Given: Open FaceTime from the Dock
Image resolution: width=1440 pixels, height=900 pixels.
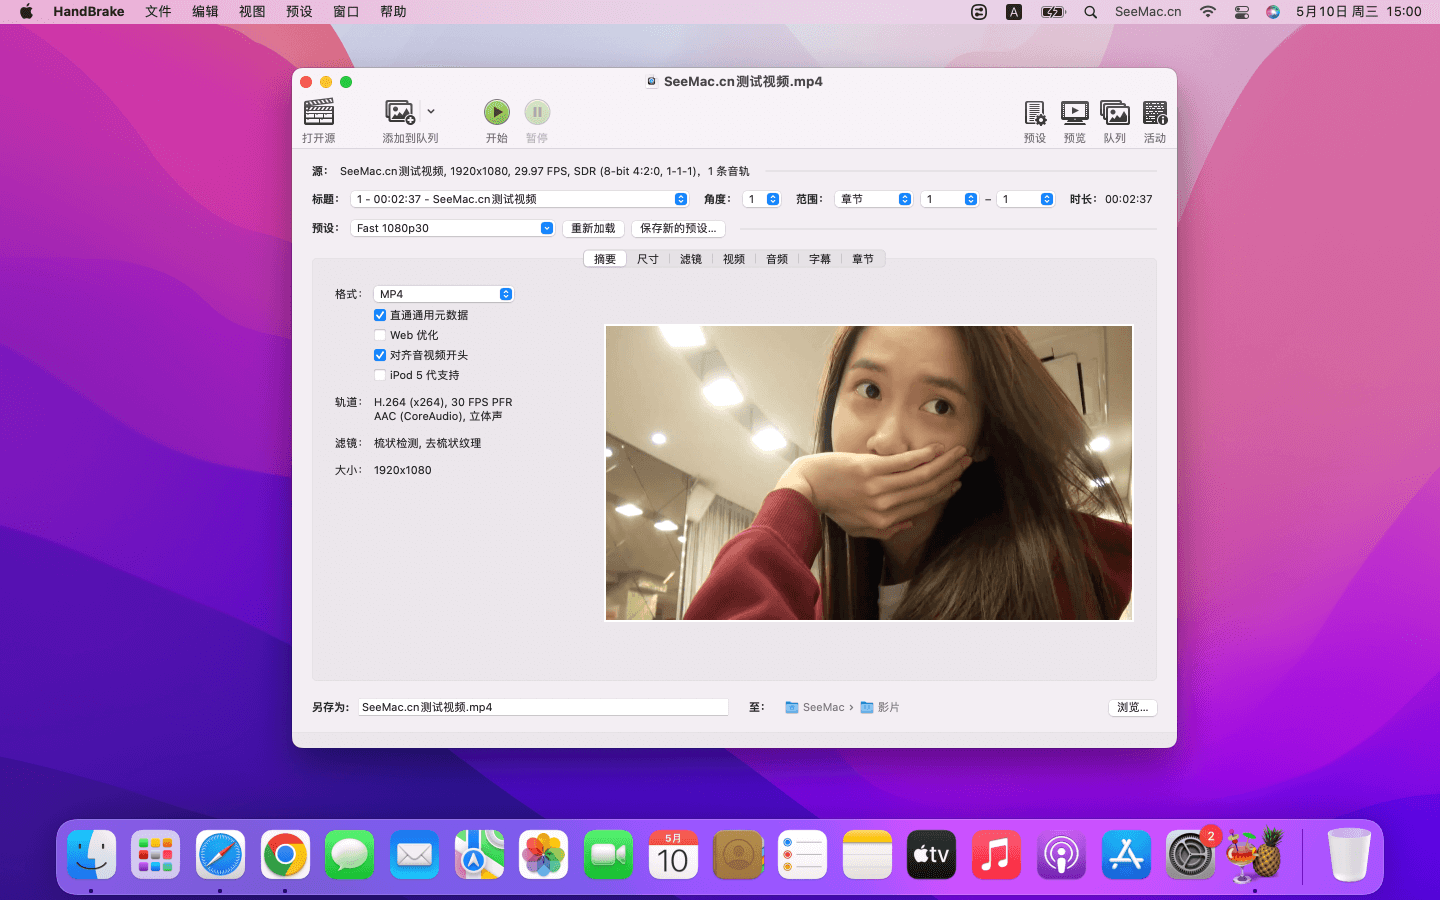Looking at the screenshot, I should pyautogui.click(x=608, y=855).
